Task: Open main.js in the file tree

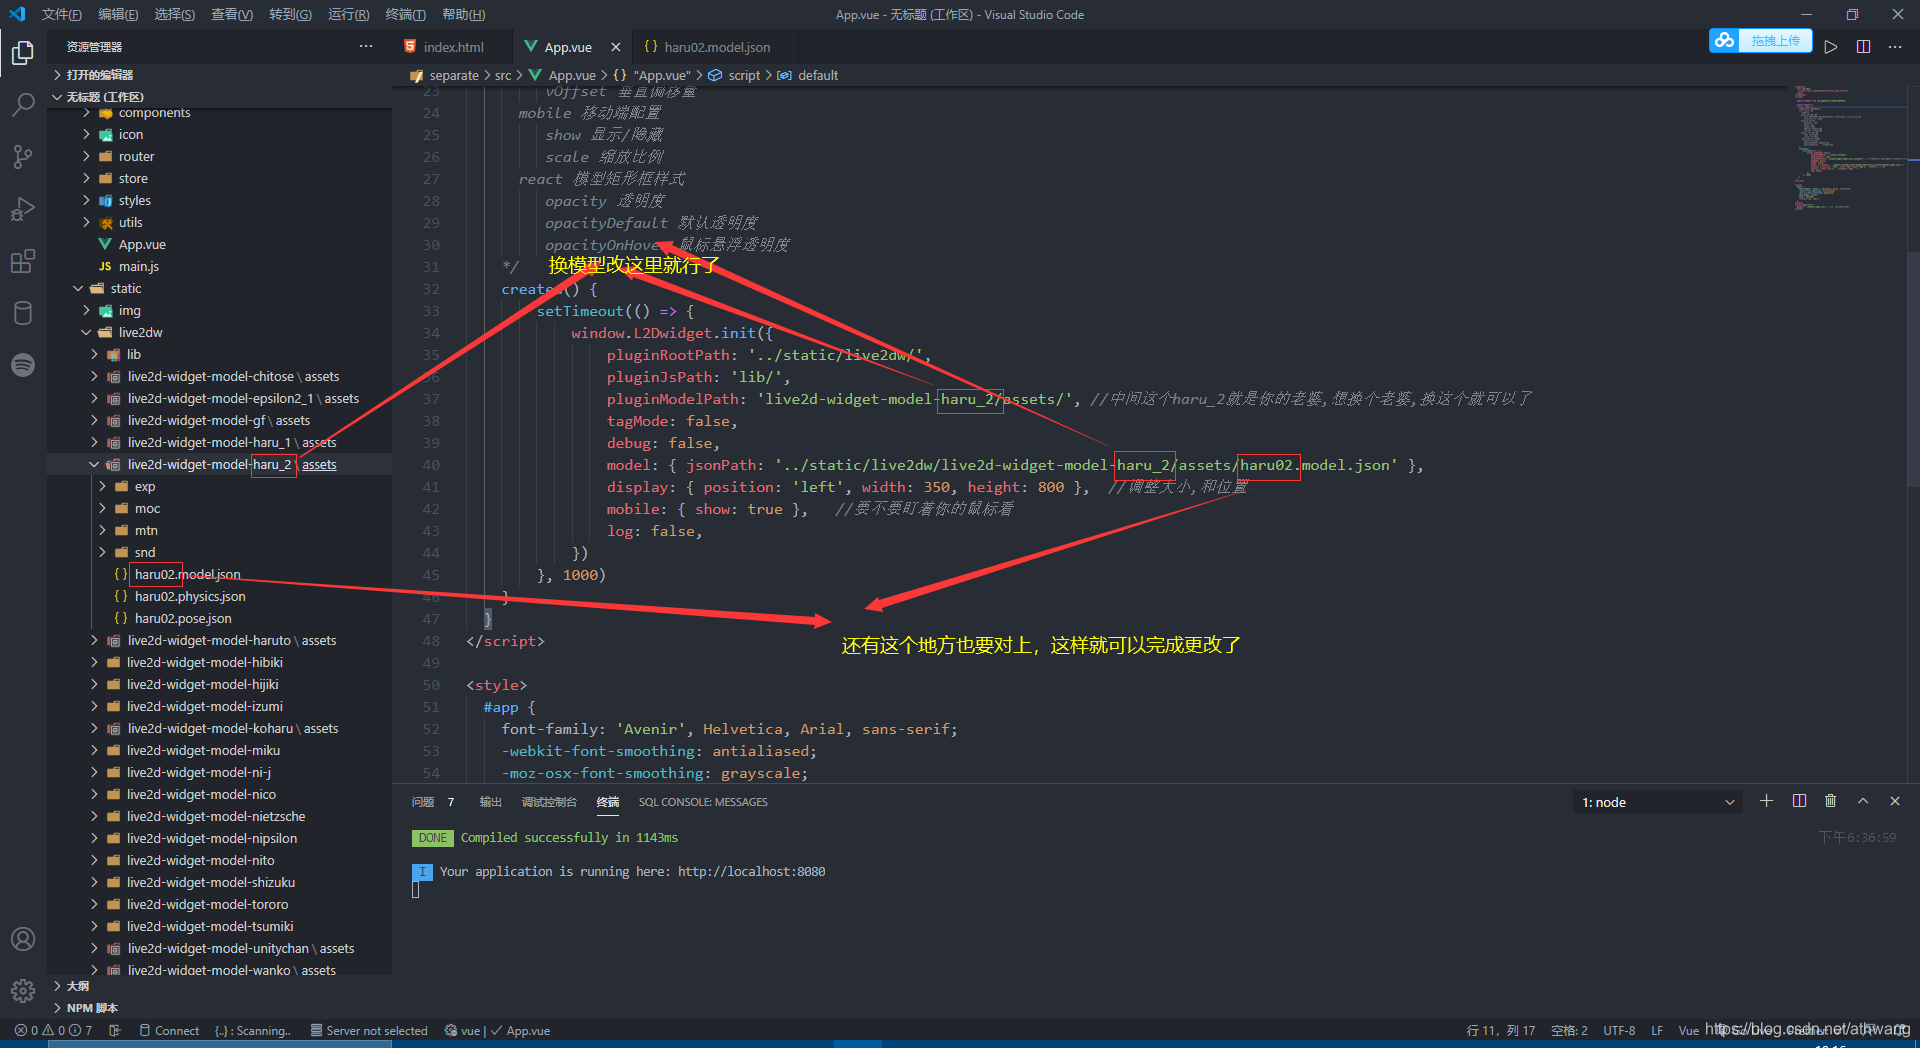Action: (x=139, y=266)
